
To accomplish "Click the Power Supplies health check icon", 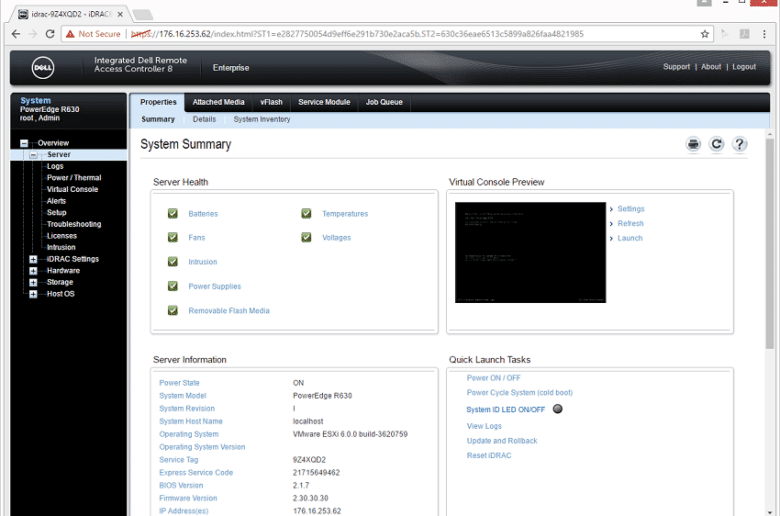I will tap(173, 286).
